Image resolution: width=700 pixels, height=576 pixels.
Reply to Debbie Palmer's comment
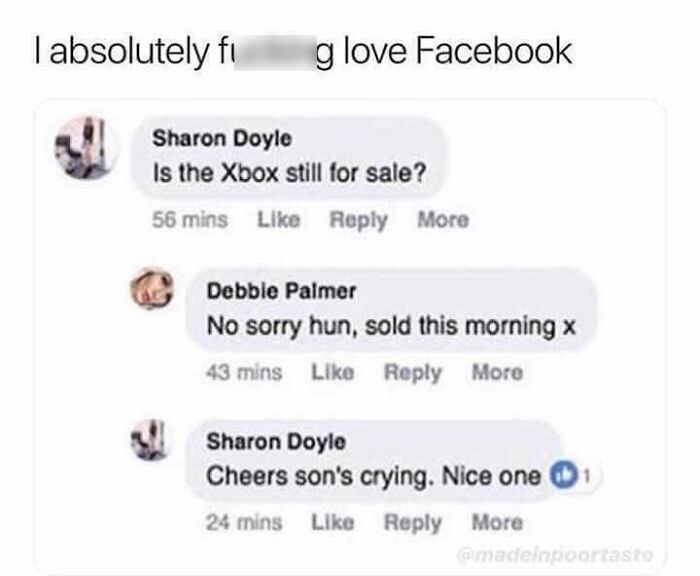click(413, 373)
